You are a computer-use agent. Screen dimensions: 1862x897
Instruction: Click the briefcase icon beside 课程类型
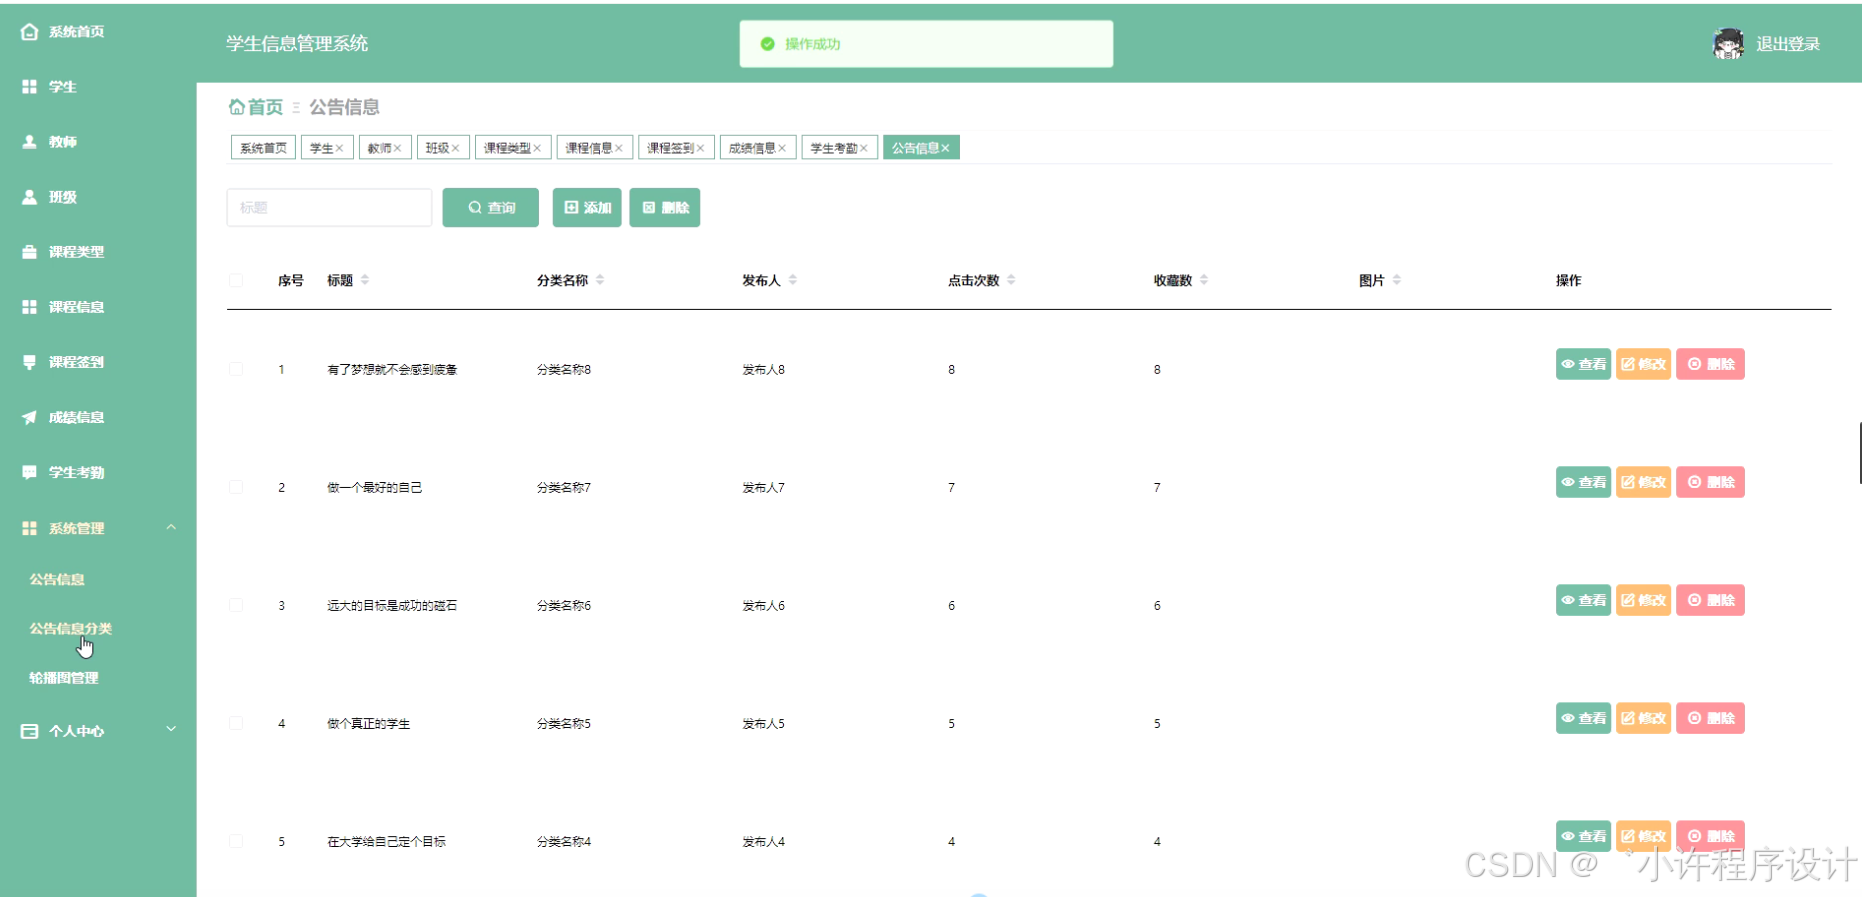point(29,252)
